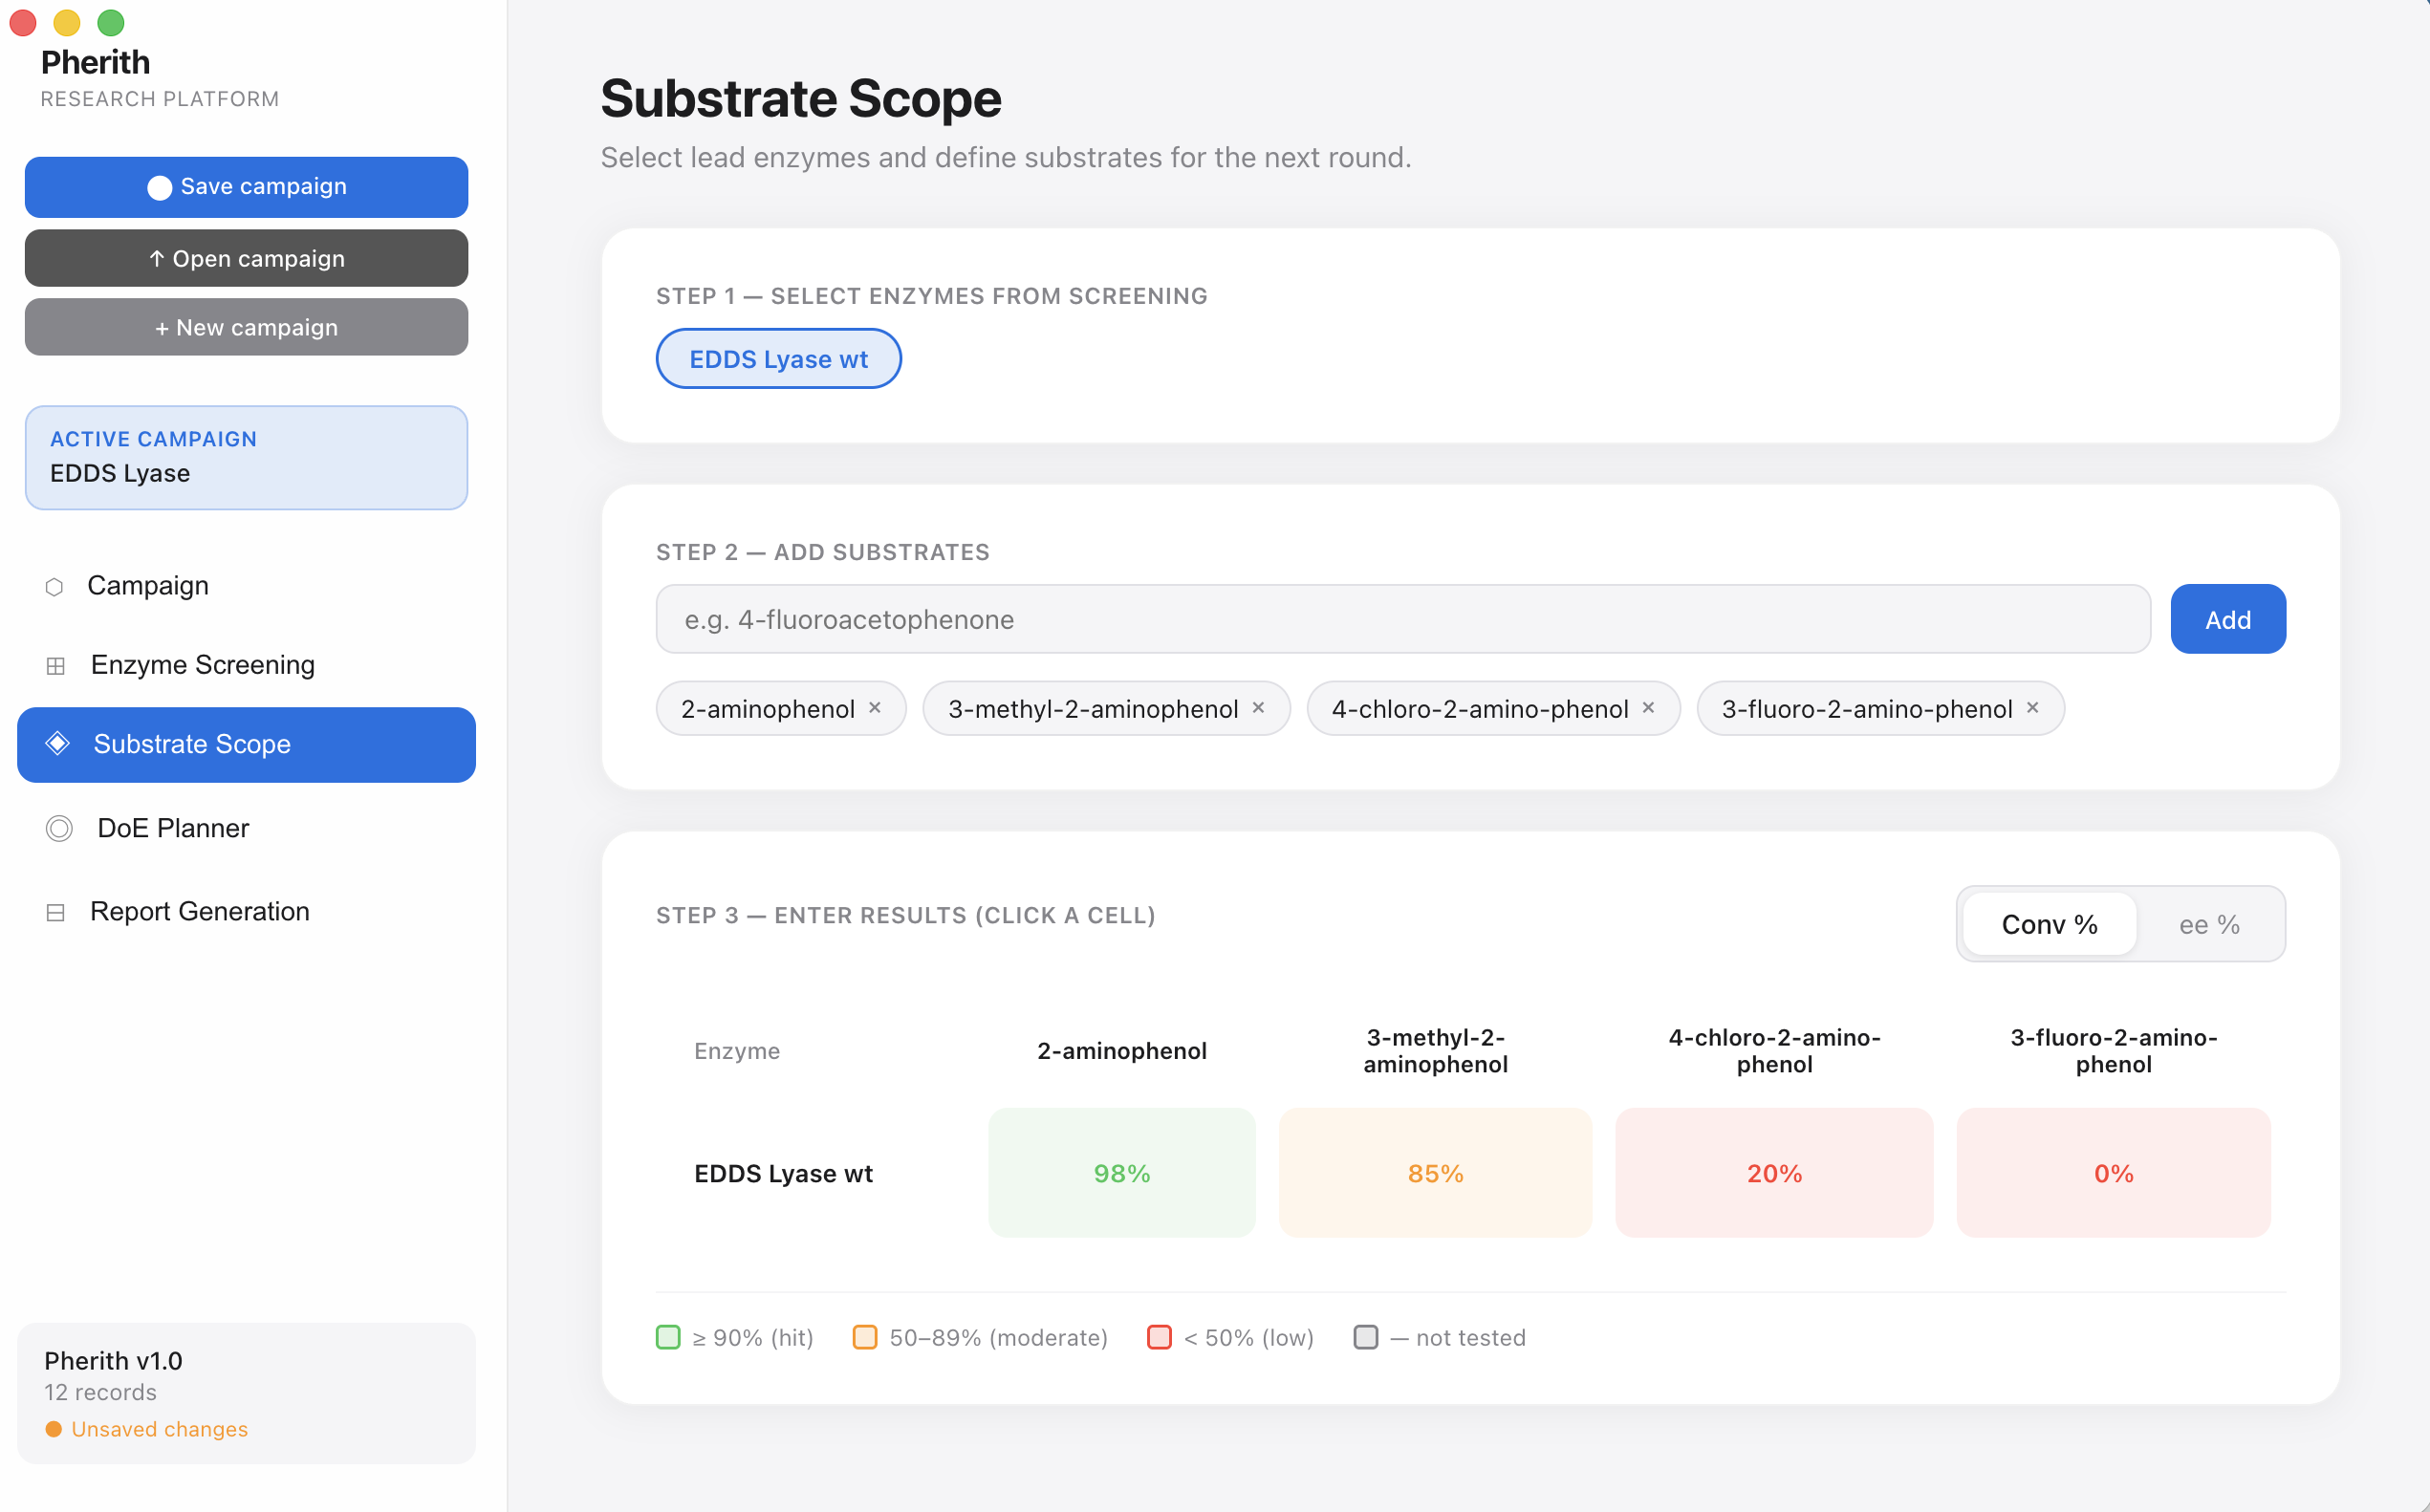Click the Campaign hexagon icon in sidebar
The image size is (2430, 1512).
pyautogui.click(x=55, y=587)
